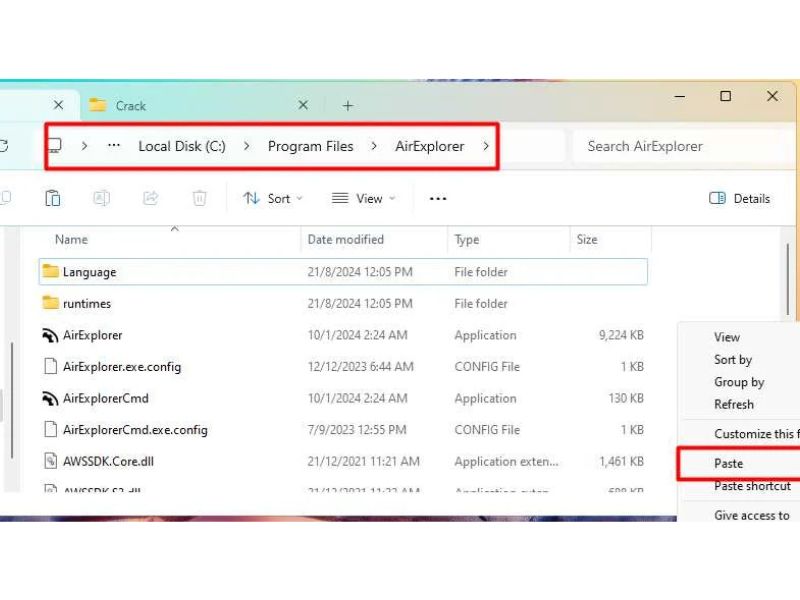Expand chevron after Local Disk (C:) in path
This screenshot has height=600, width=800.
246,146
